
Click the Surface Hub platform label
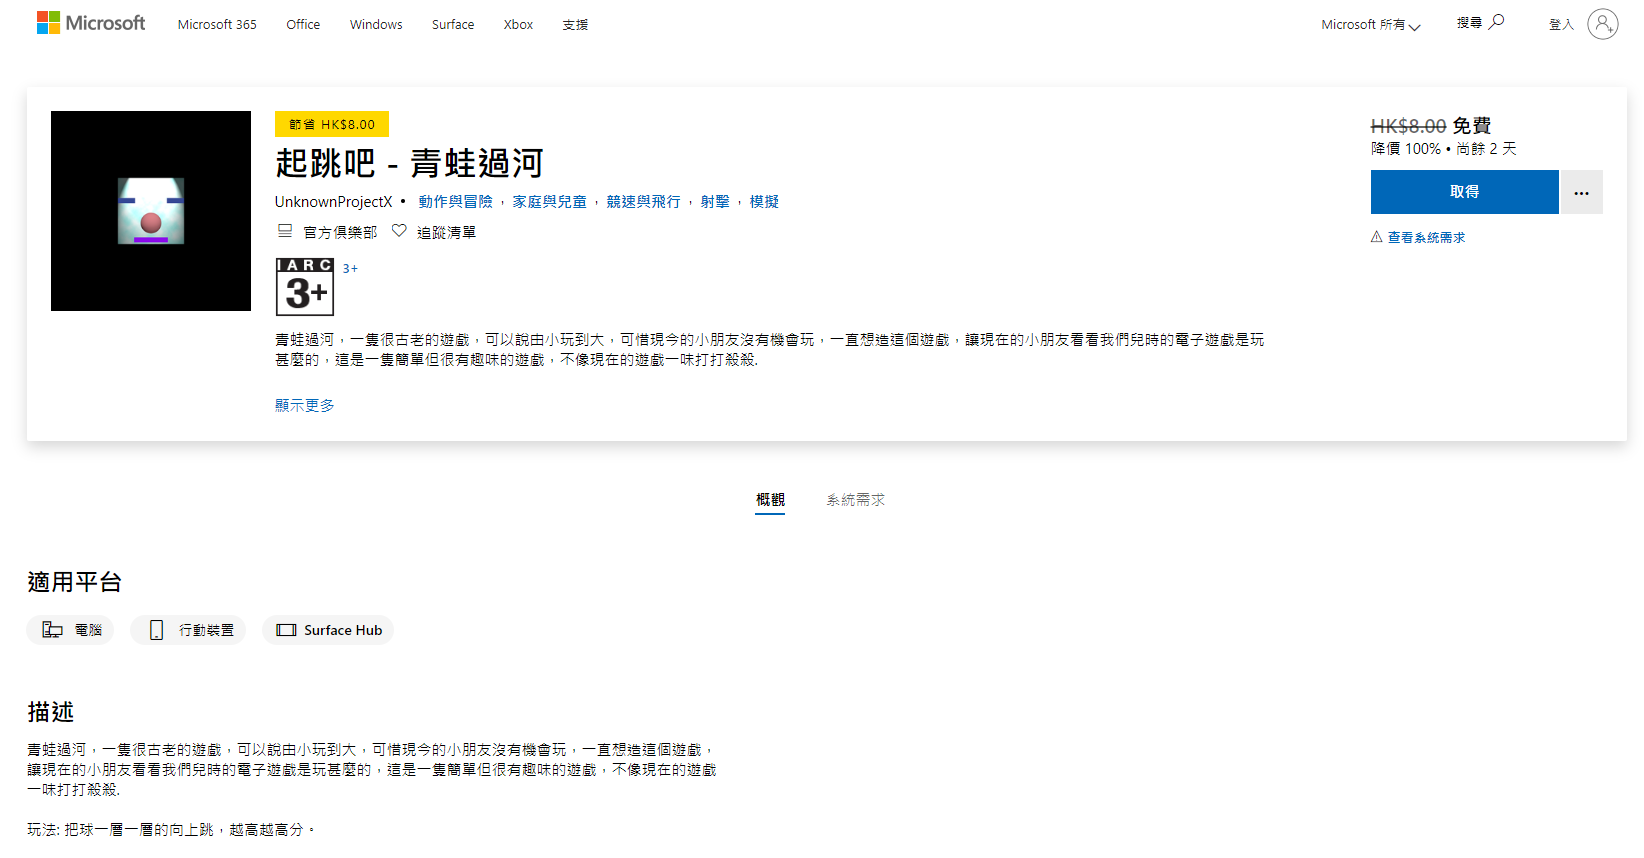coord(343,630)
